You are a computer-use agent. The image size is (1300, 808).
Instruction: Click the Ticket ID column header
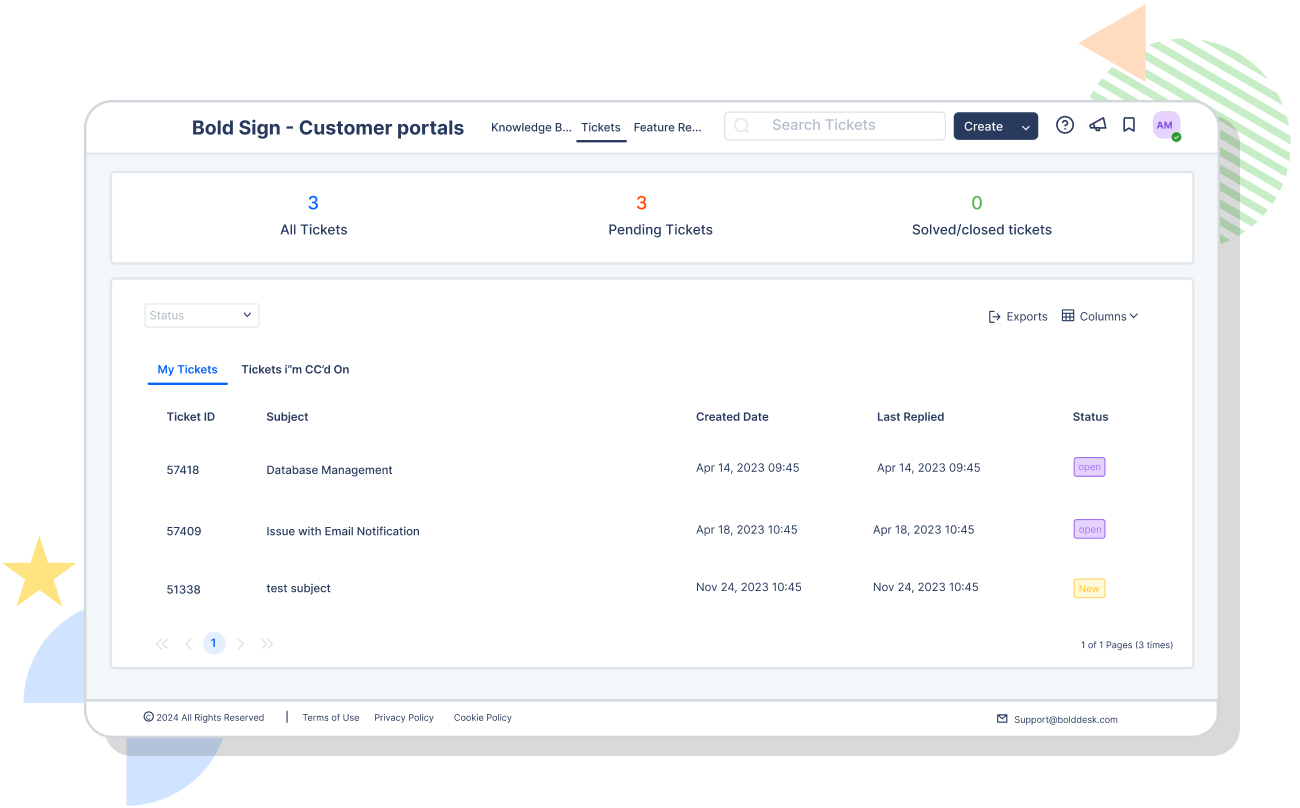tap(191, 417)
